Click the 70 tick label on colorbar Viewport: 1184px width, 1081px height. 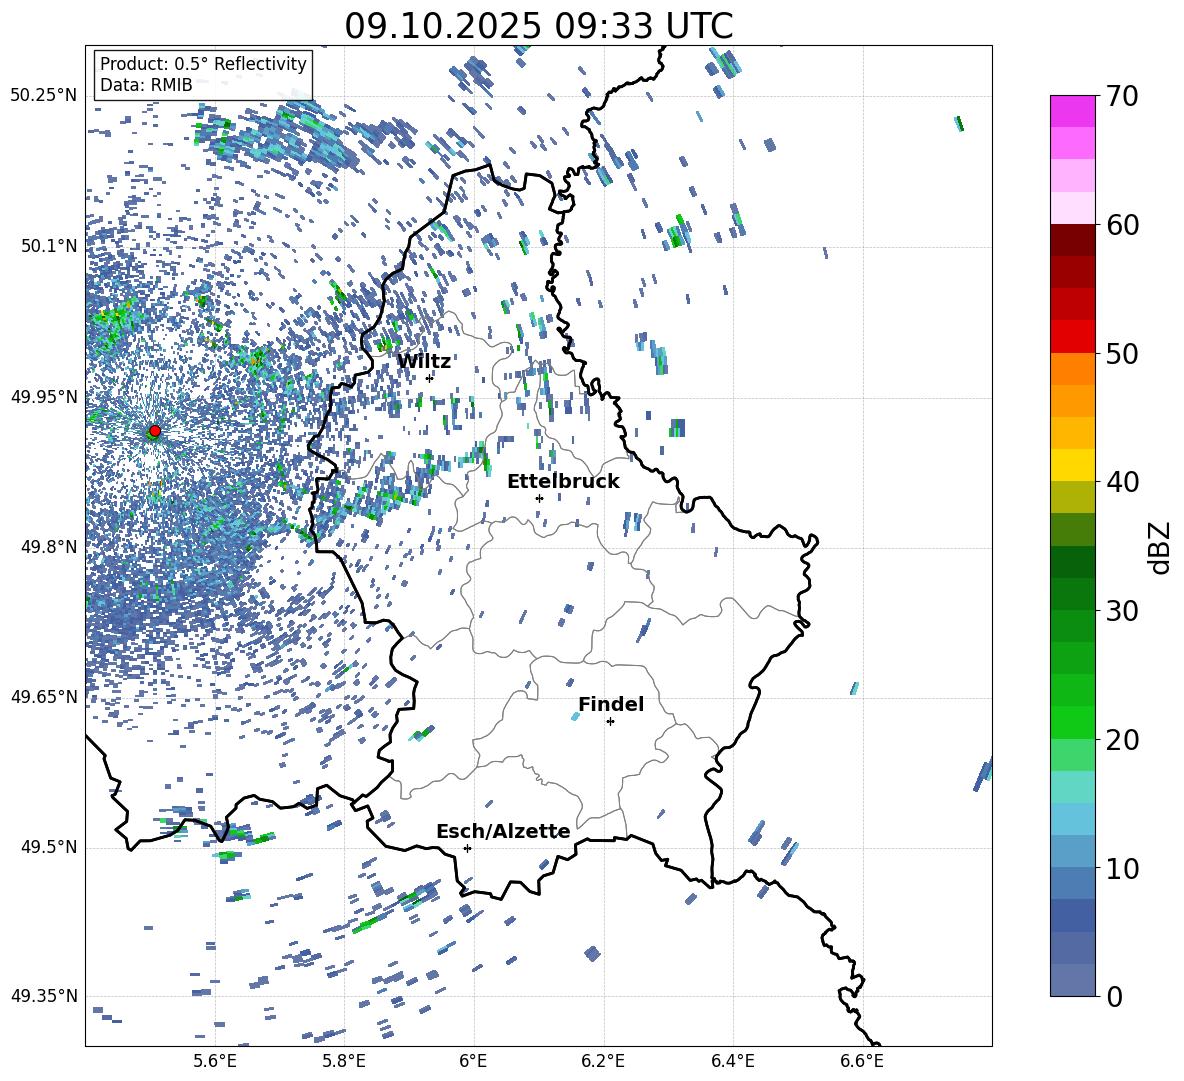[x=1122, y=96]
